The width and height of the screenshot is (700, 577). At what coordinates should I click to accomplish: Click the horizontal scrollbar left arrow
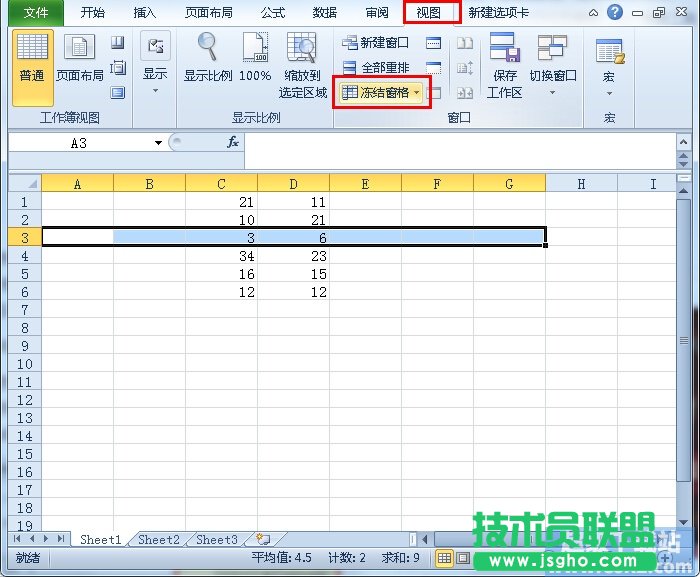(425, 539)
